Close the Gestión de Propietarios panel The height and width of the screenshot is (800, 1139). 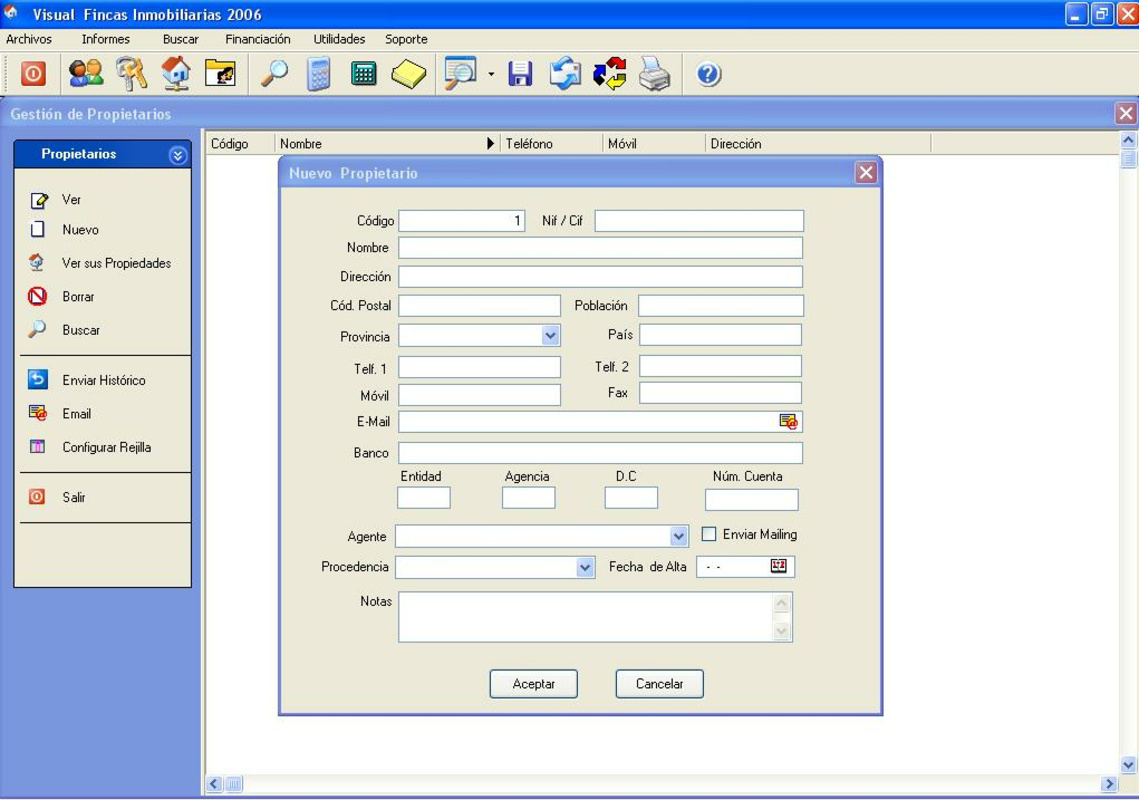point(1126,113)
